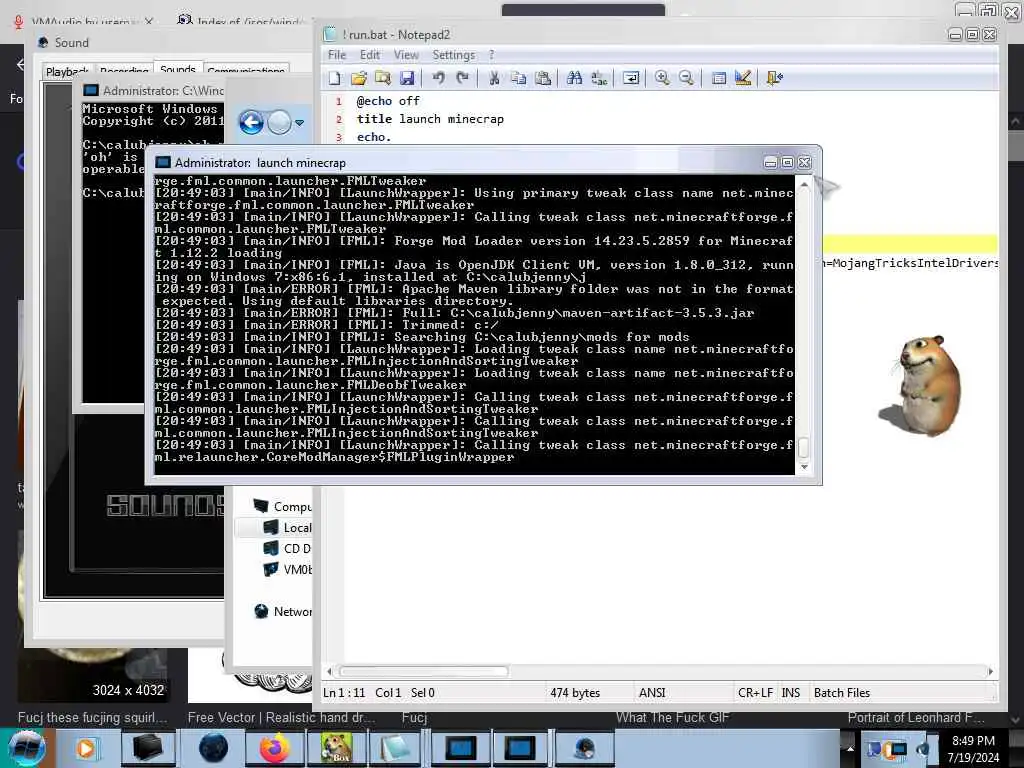Click the Cut scissors icon in Notepad2

pyautogui.click(x=494, y=78)
